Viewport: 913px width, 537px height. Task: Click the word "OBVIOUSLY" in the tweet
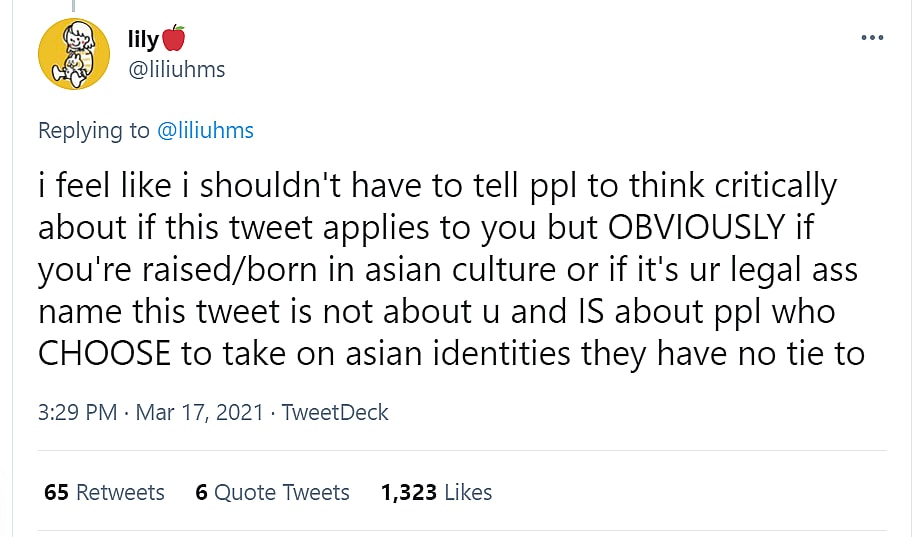696,227
